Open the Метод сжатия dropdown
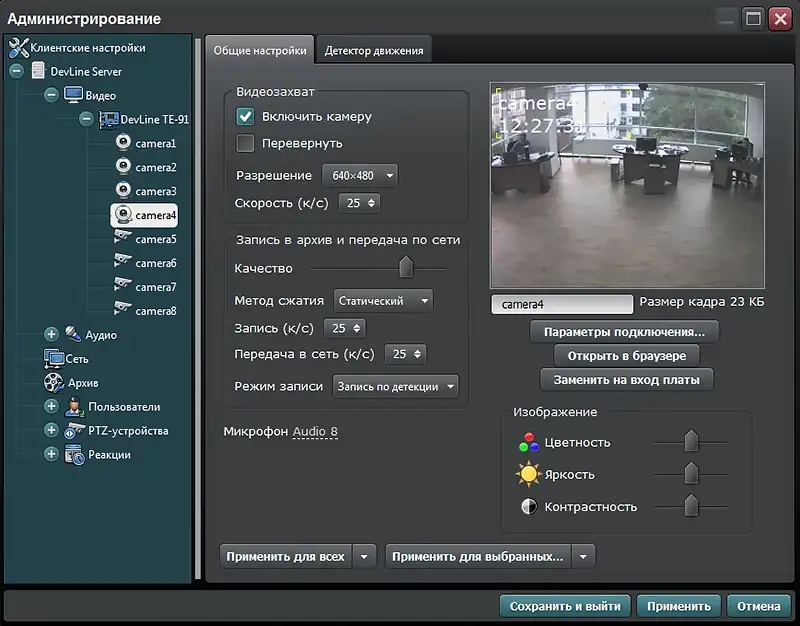The width and height of the screenshot is (800, 626). 383,301
